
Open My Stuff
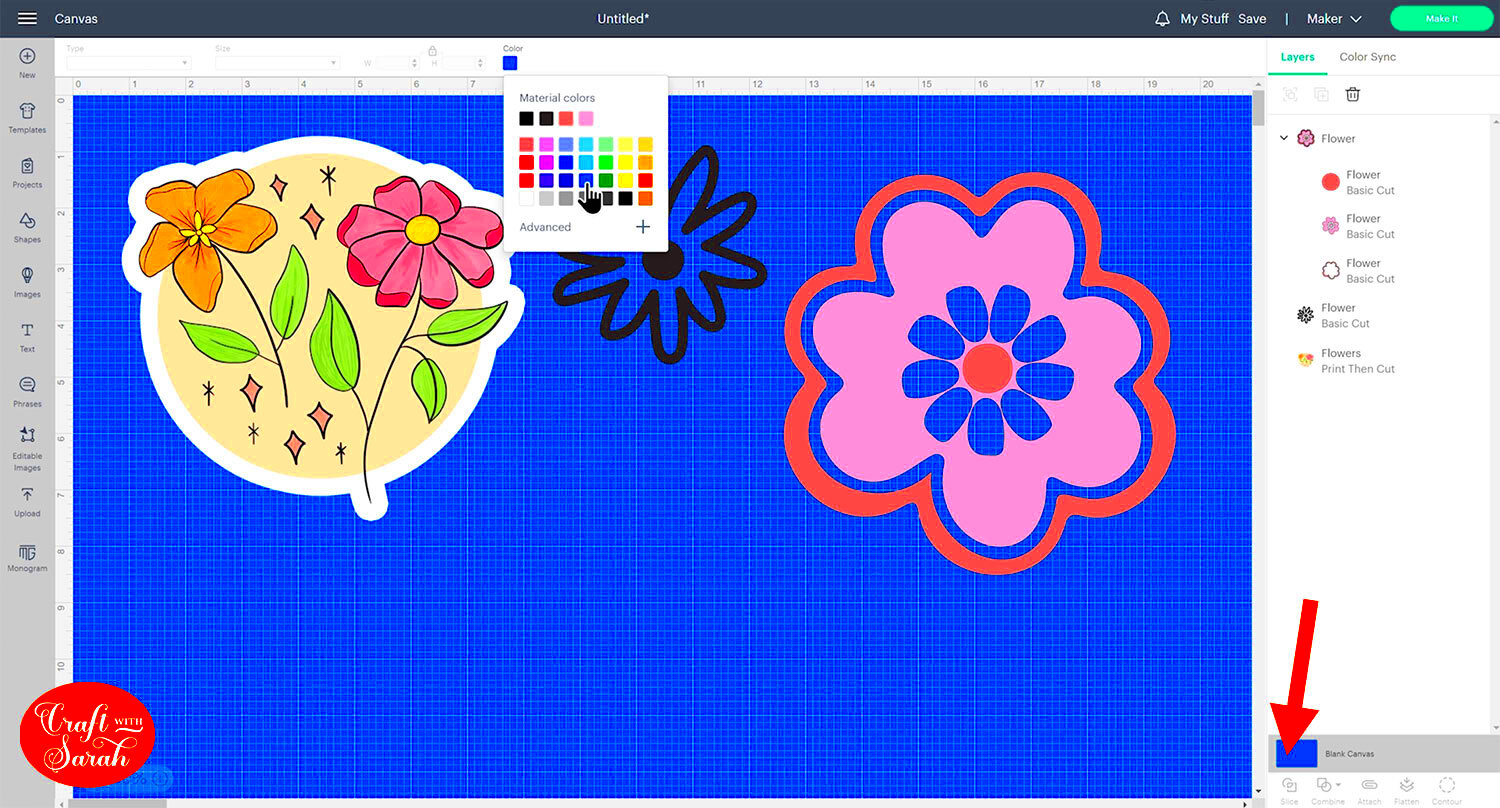pyautogui.click(x=1204, y=19)
